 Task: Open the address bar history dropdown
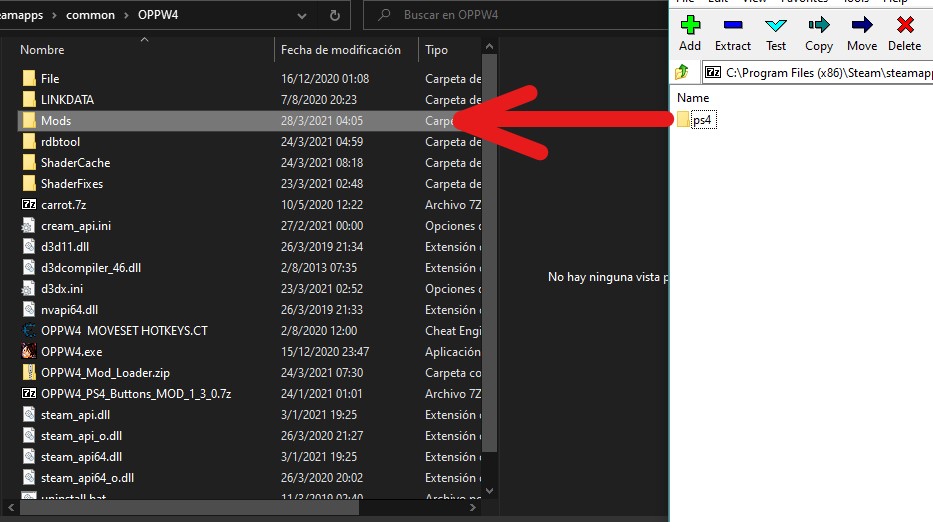pyautogui.click(x=302, y=15)
